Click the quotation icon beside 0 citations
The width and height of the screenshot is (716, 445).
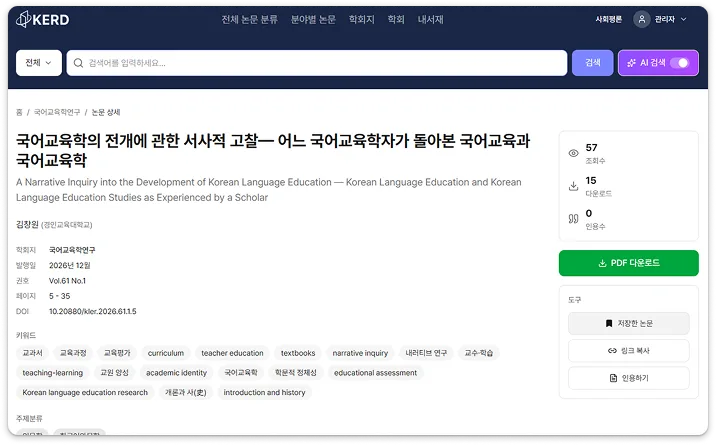pyautogui.click(x=574, y=219)
